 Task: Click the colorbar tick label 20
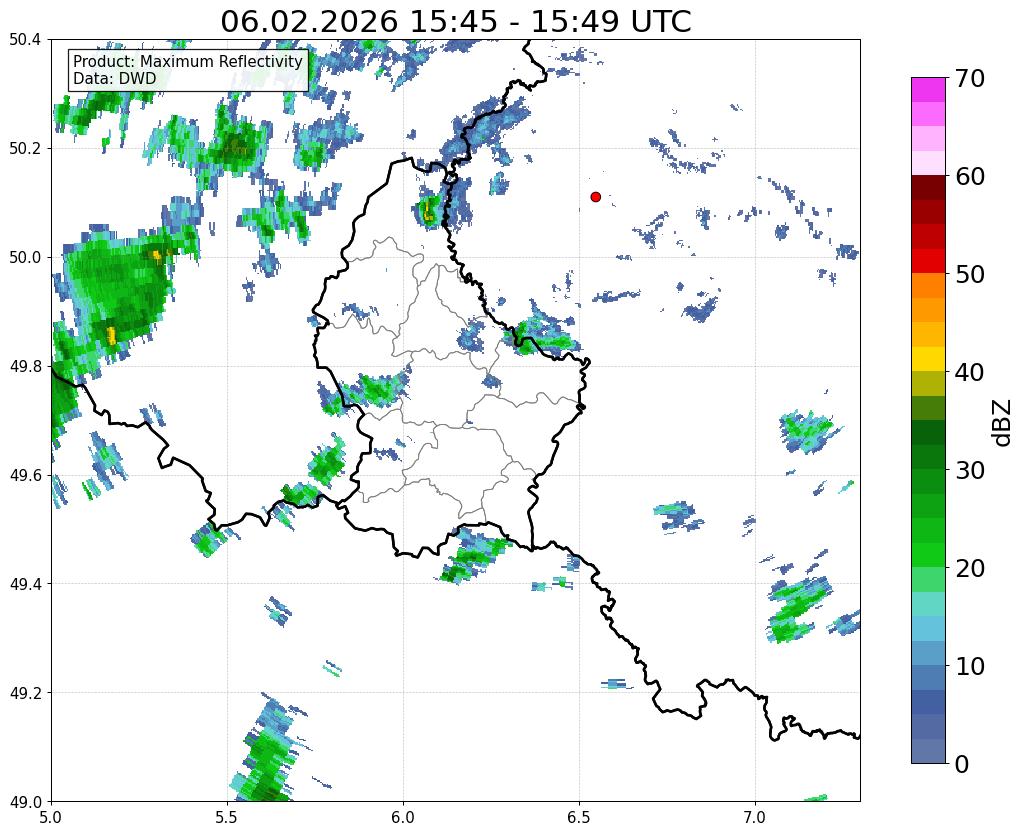[970, 568]
